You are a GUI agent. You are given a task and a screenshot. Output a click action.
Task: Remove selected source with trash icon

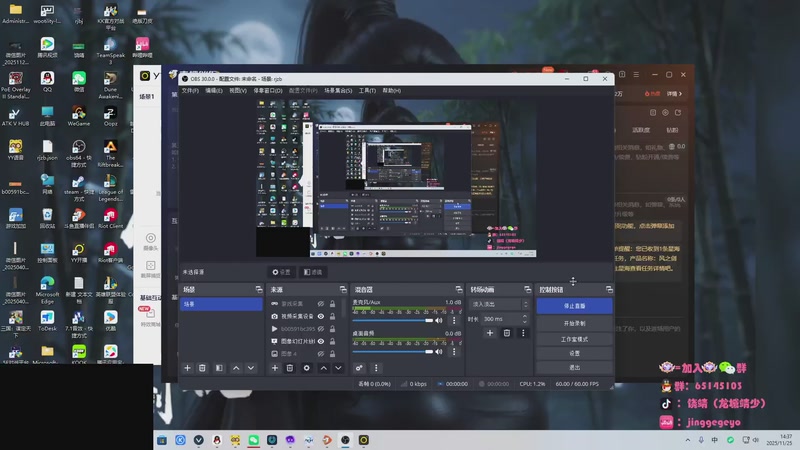click(290, 368)
